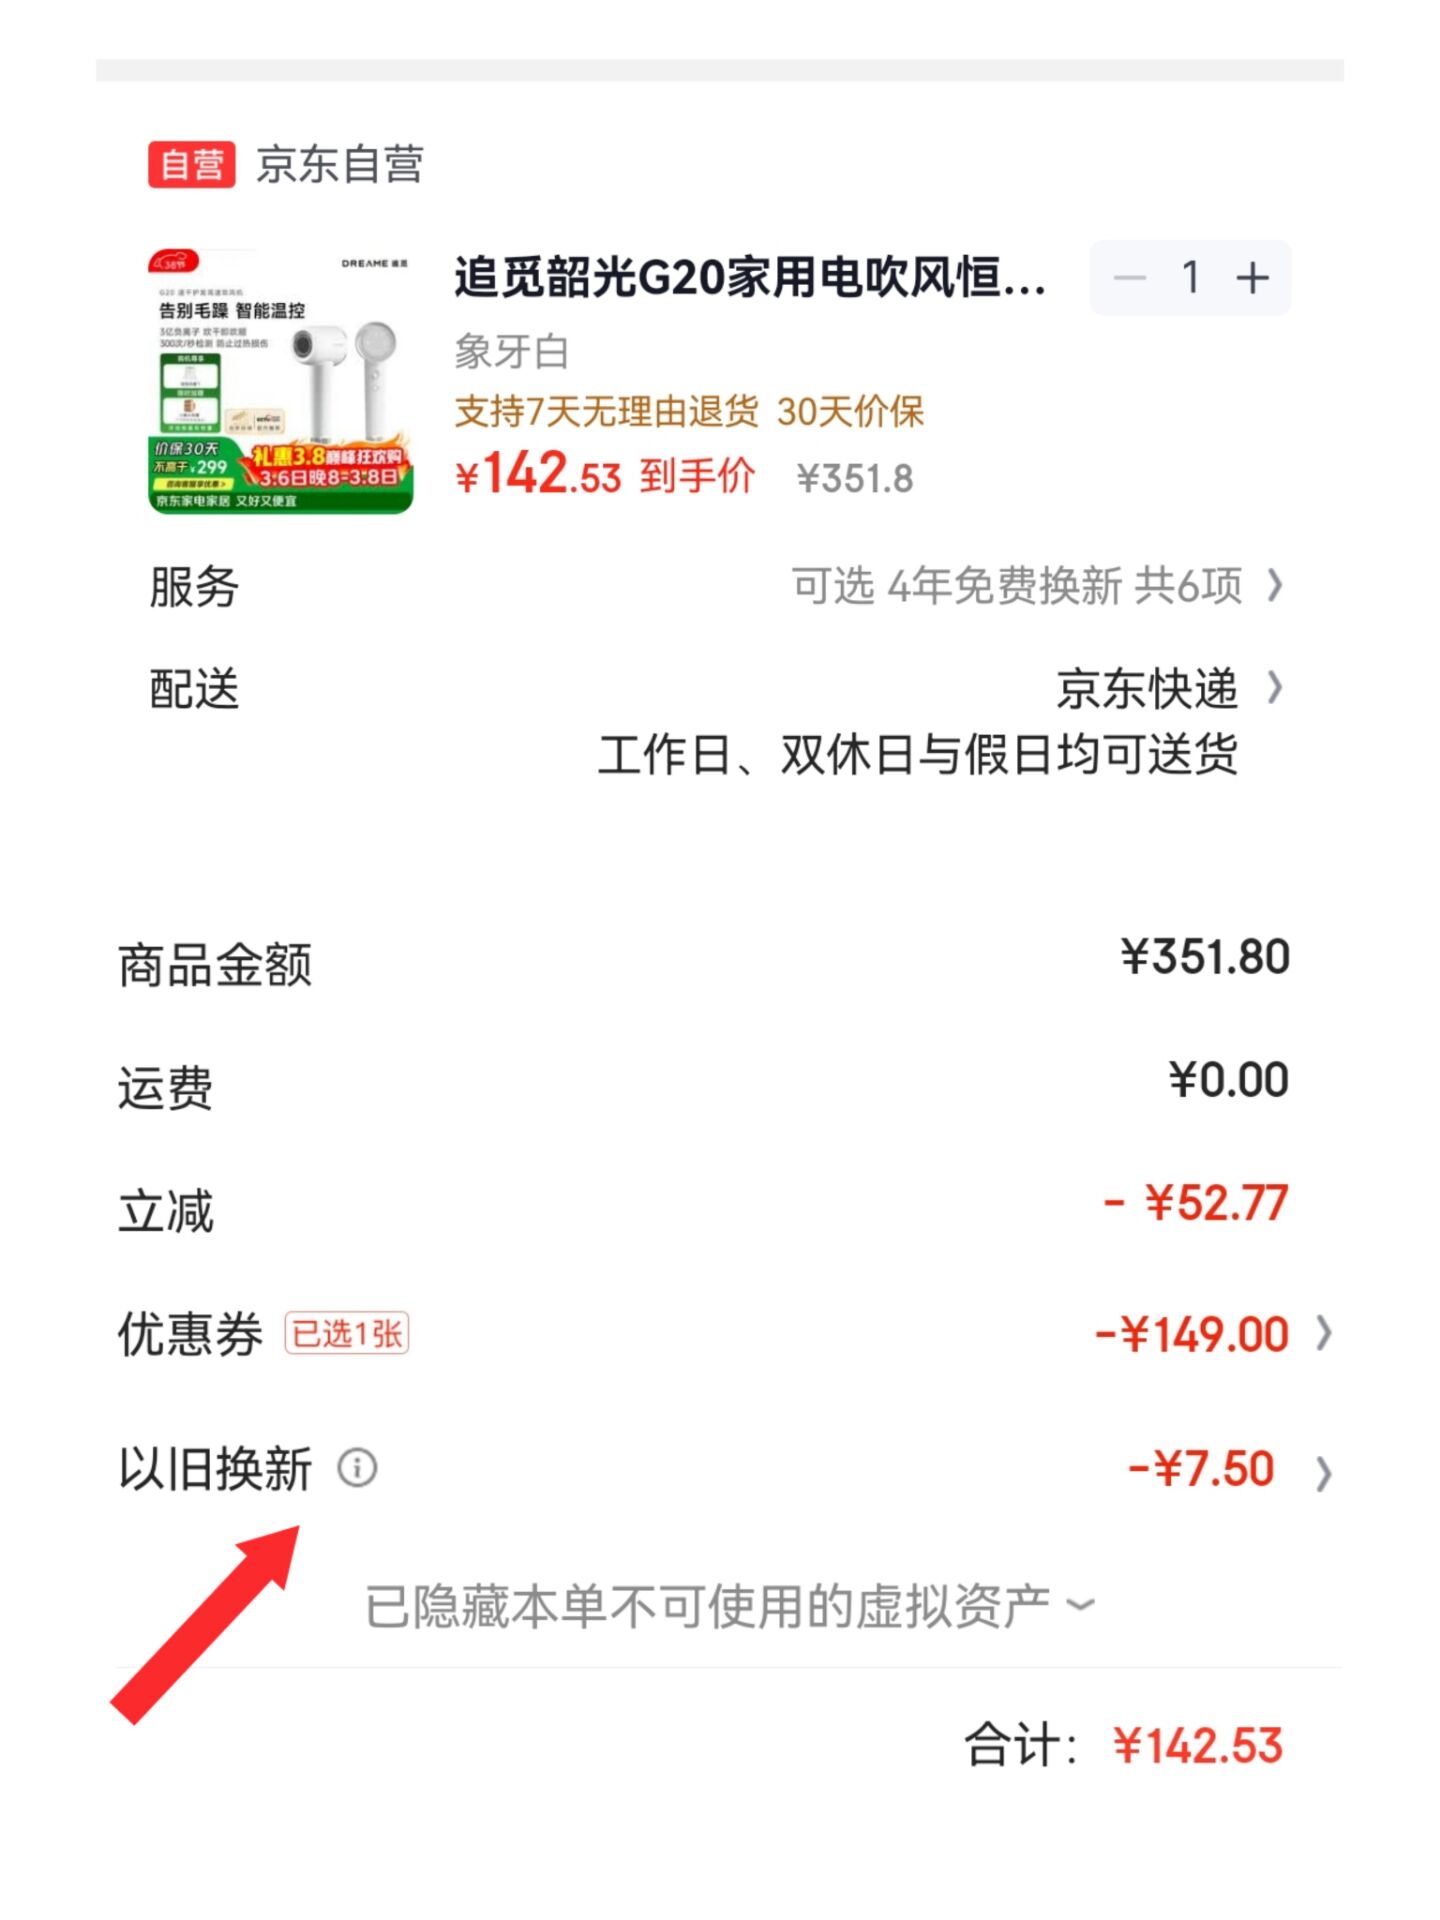
Task: Tap the red 自营 badge icon
Action: (x=192, y=165)
